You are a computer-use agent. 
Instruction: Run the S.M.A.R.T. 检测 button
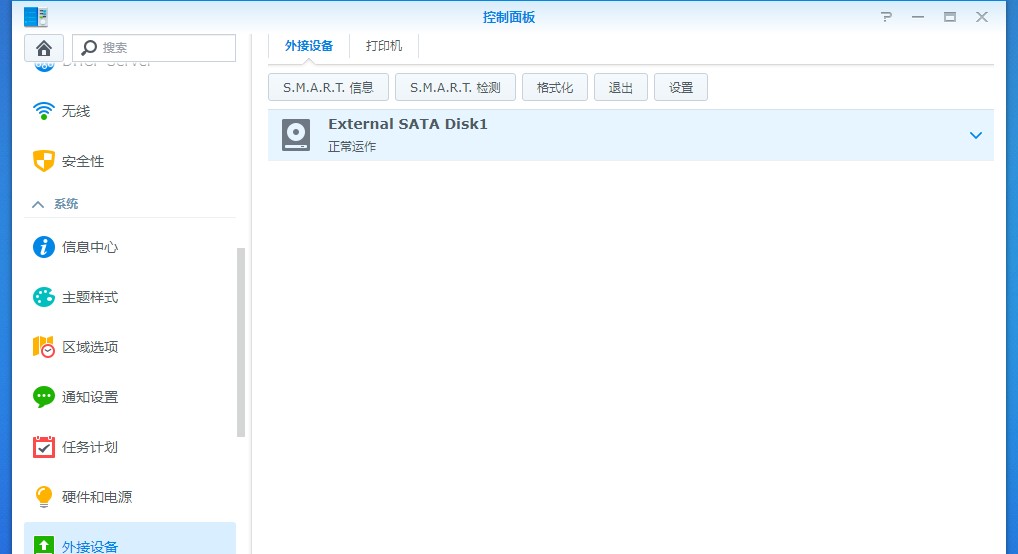[455, 87]
